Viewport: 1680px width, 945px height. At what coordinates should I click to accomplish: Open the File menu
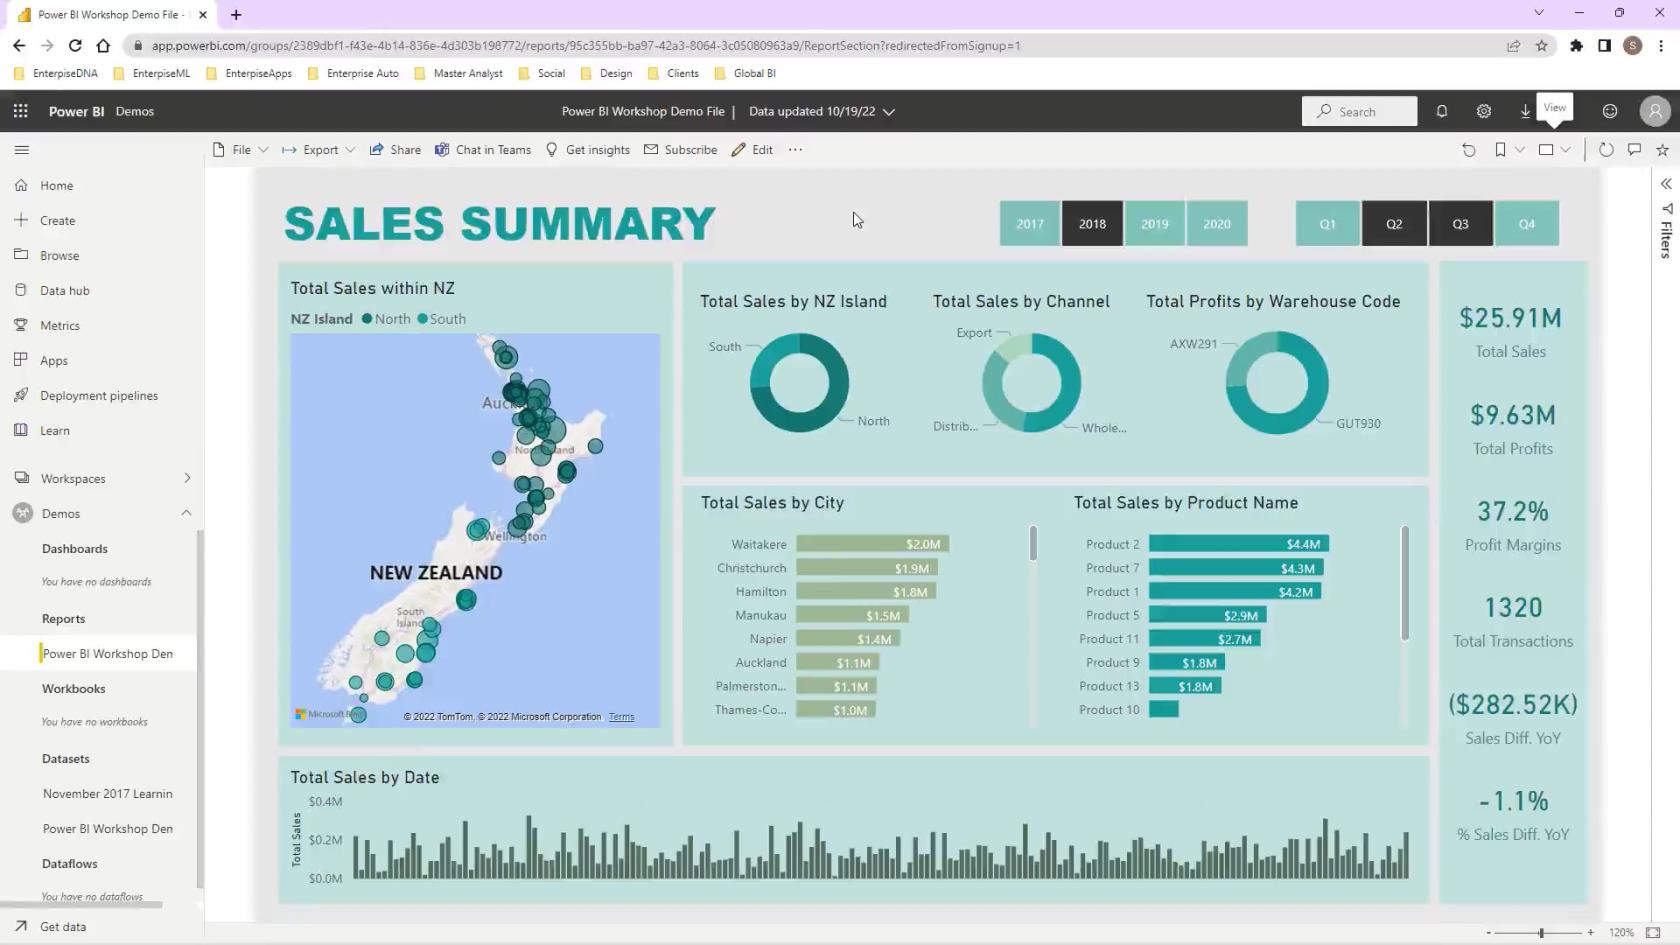point(240,150)
